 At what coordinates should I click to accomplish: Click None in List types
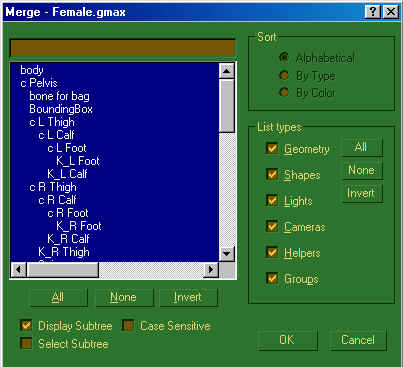(362, 170)
